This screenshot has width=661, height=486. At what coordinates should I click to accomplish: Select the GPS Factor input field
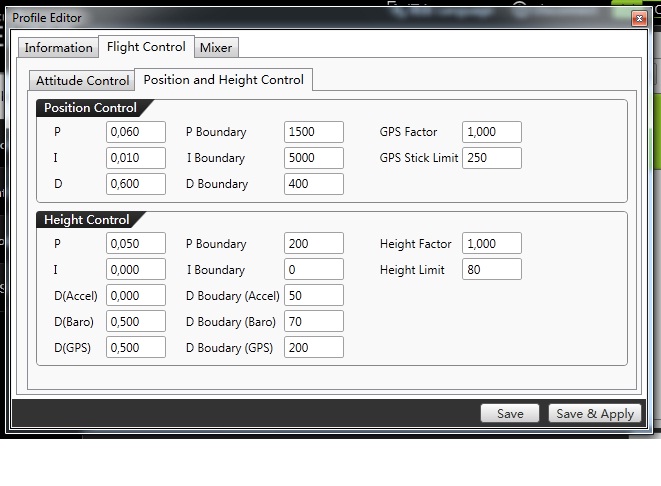click(492, 132)
